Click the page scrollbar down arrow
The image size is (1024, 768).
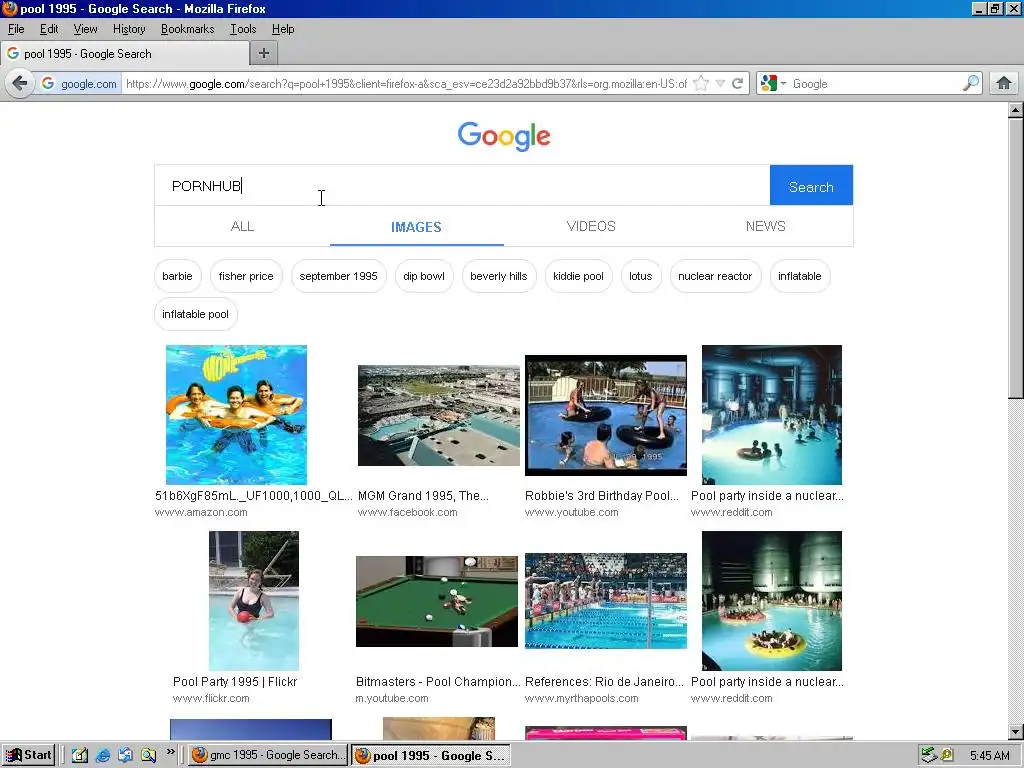tap(1016, 732)
